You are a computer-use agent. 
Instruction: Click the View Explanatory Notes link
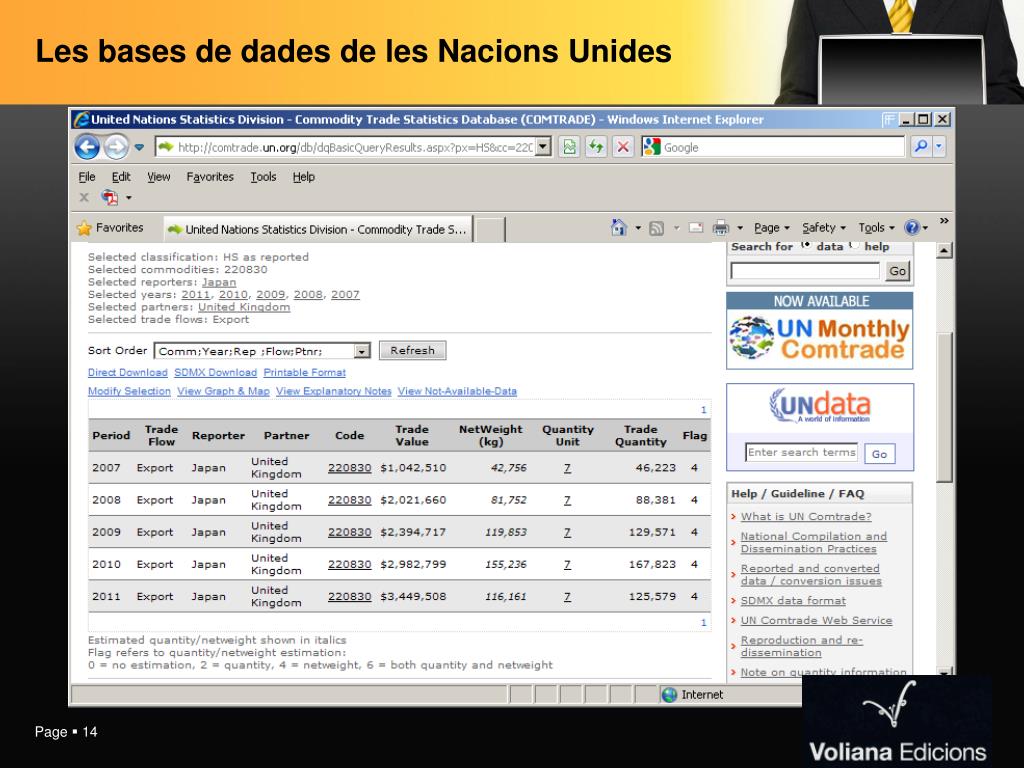click(x=334, y=391)
